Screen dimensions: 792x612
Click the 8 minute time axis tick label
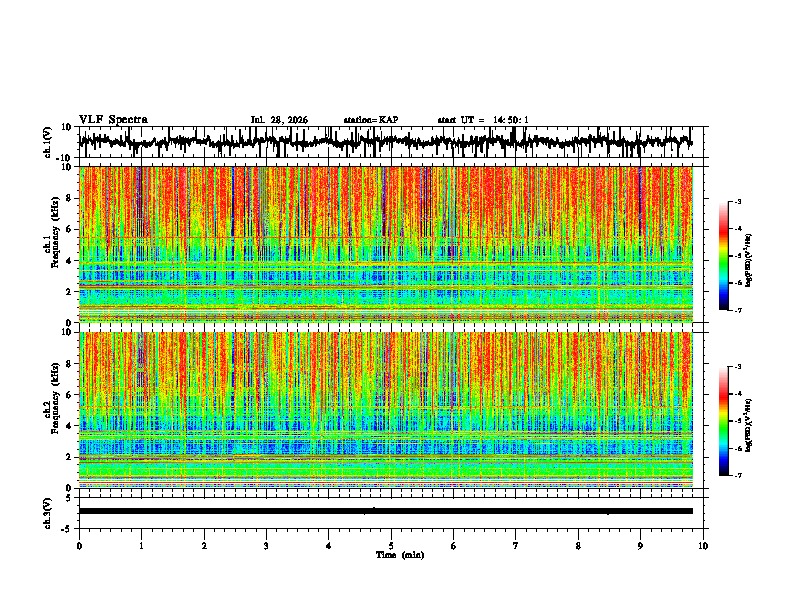point(578,546)
